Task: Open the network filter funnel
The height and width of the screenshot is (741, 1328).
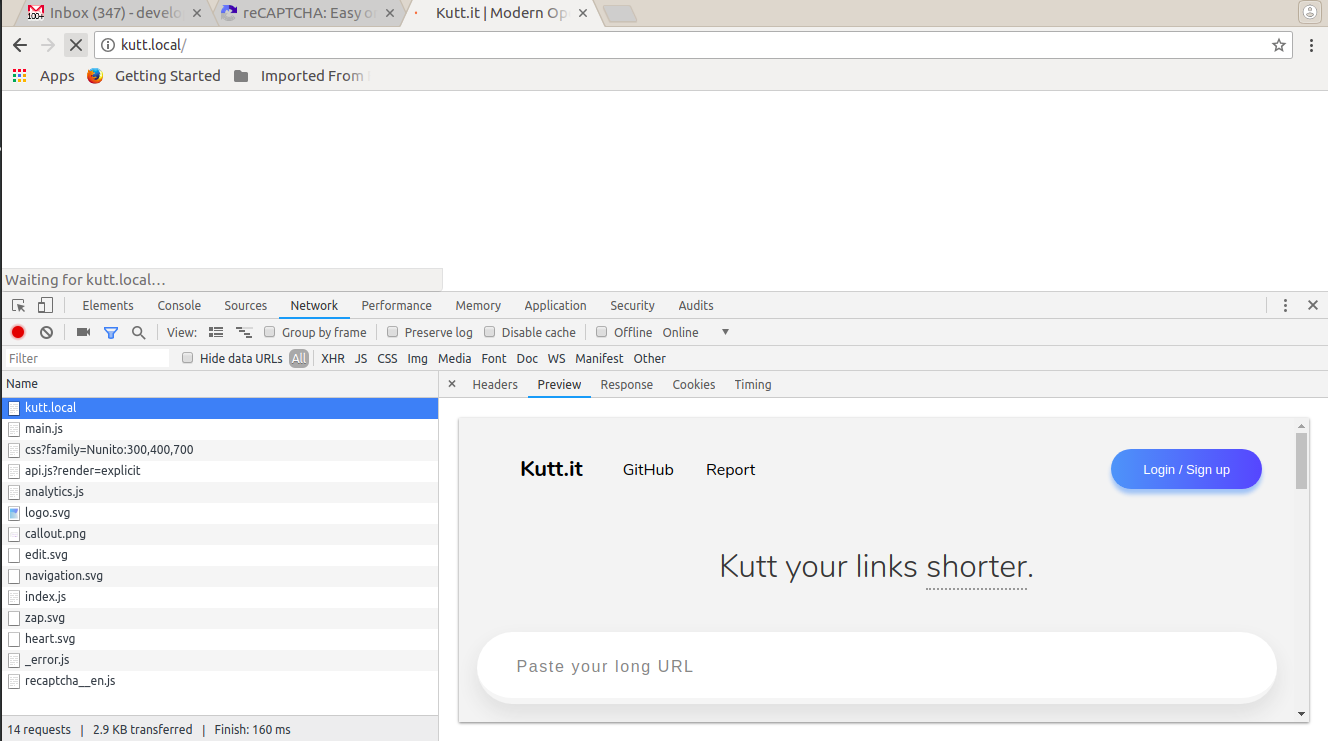Action: click(110, 331)
